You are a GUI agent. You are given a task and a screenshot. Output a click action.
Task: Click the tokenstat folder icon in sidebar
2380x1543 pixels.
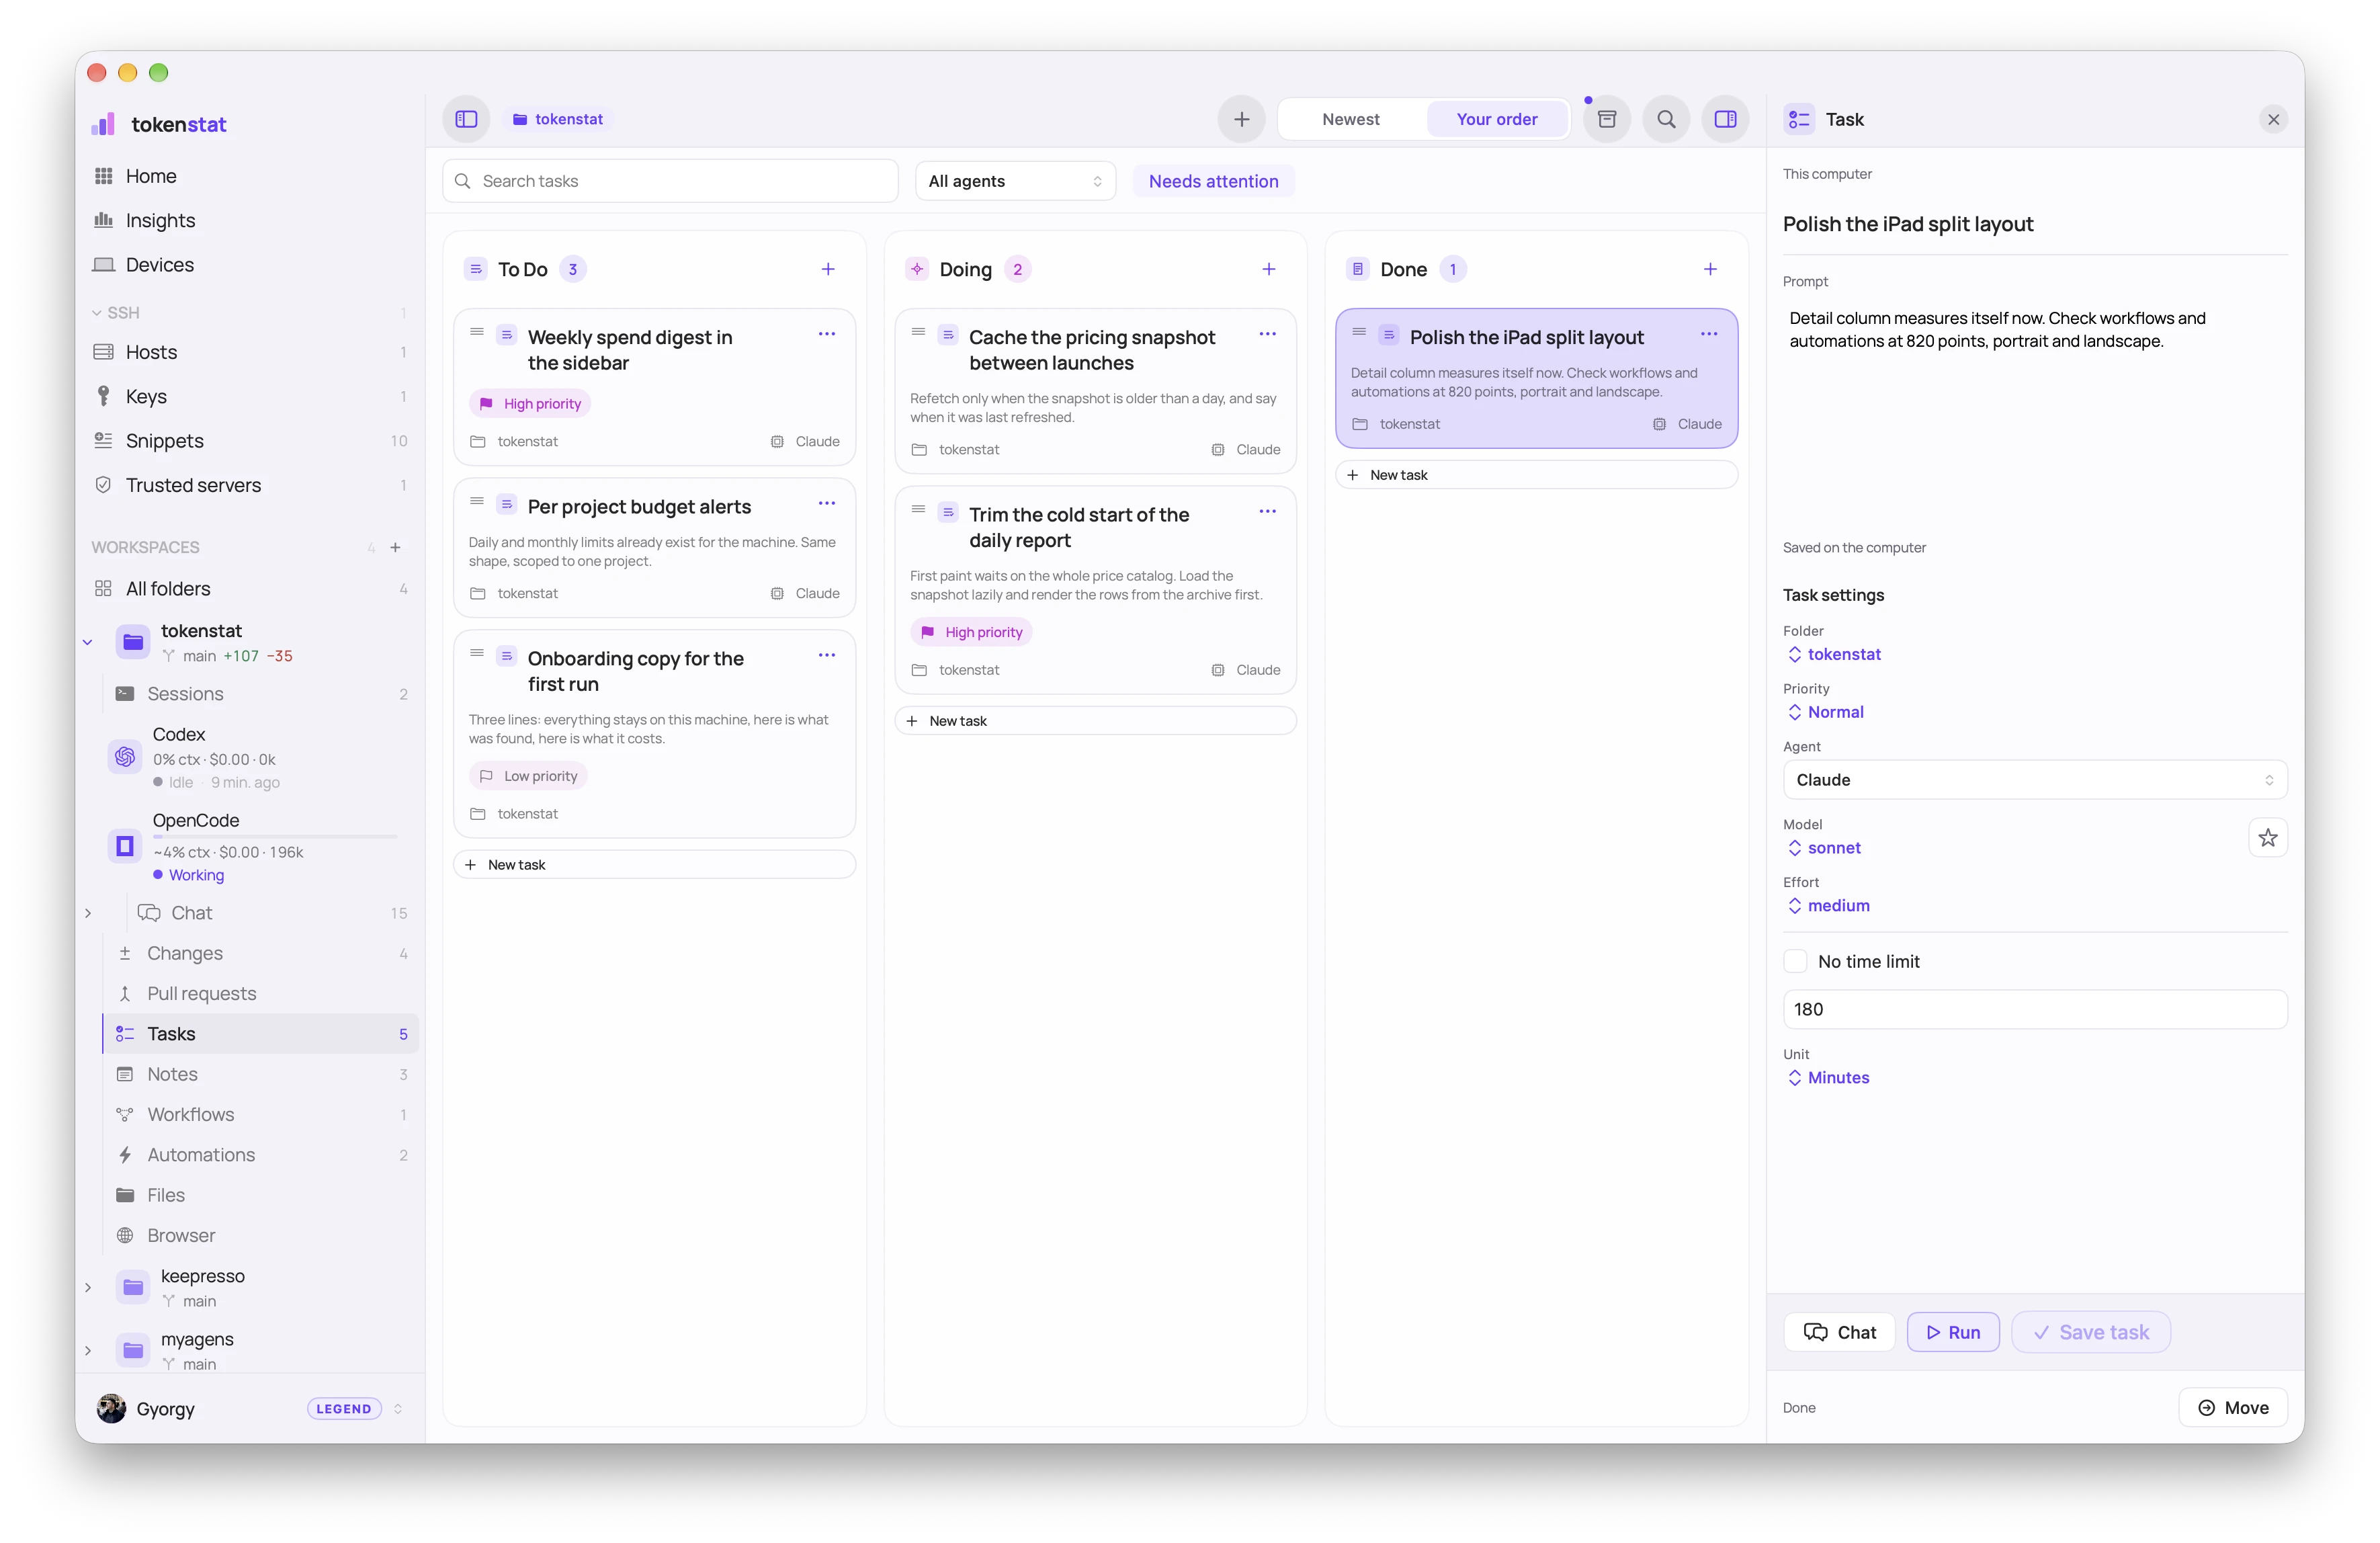coord(133,642)
